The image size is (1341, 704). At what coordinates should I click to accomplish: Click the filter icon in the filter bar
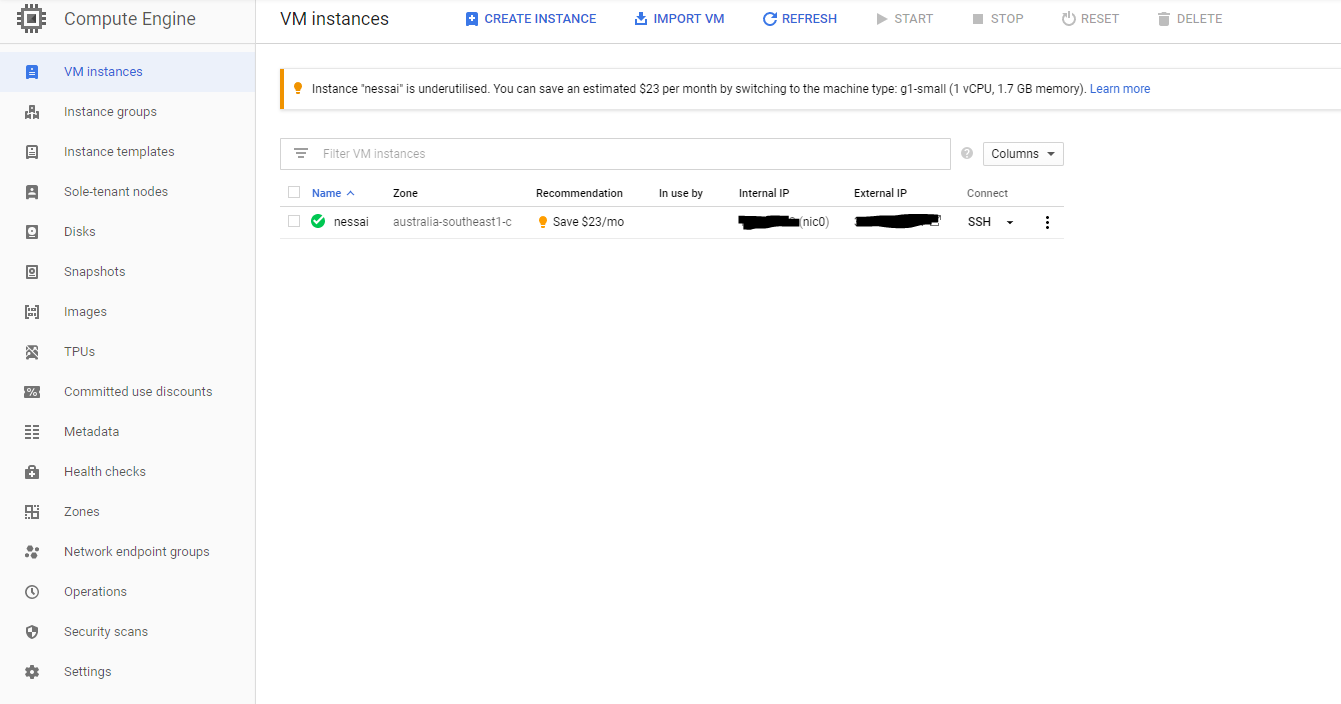pos(301,154)
